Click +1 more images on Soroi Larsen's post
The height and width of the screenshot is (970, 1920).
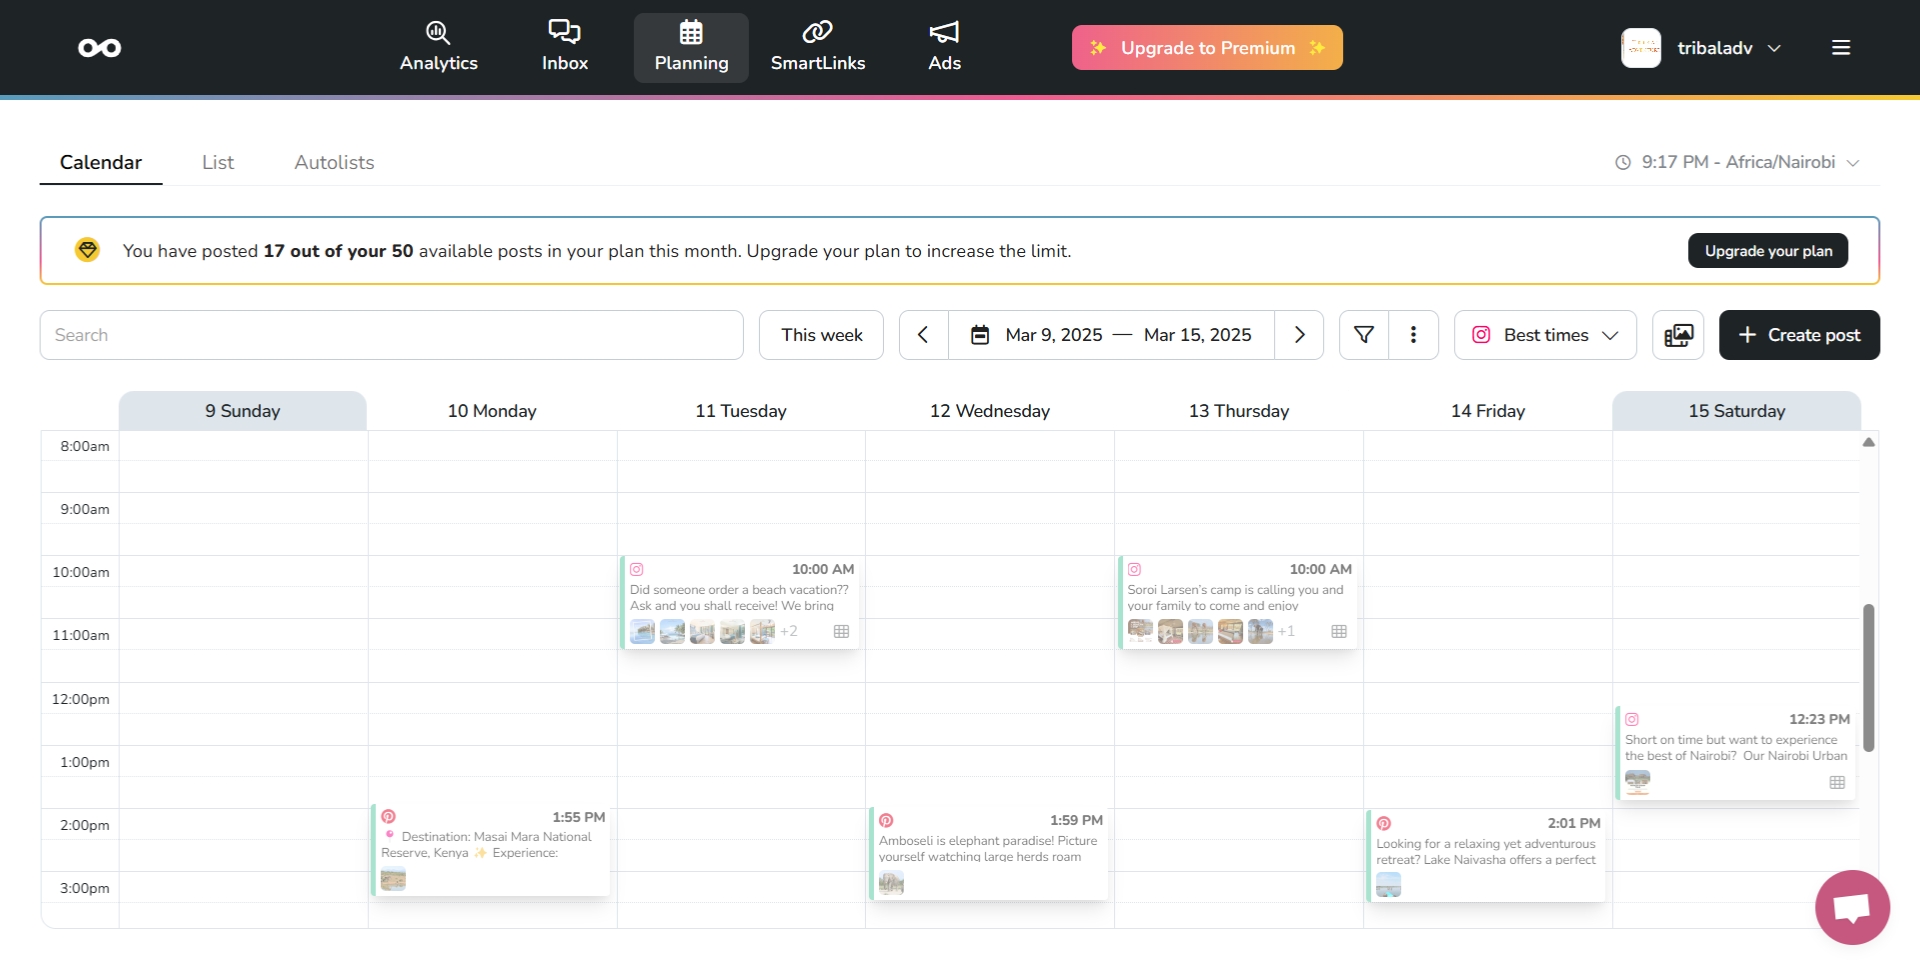click(1286, 631)
